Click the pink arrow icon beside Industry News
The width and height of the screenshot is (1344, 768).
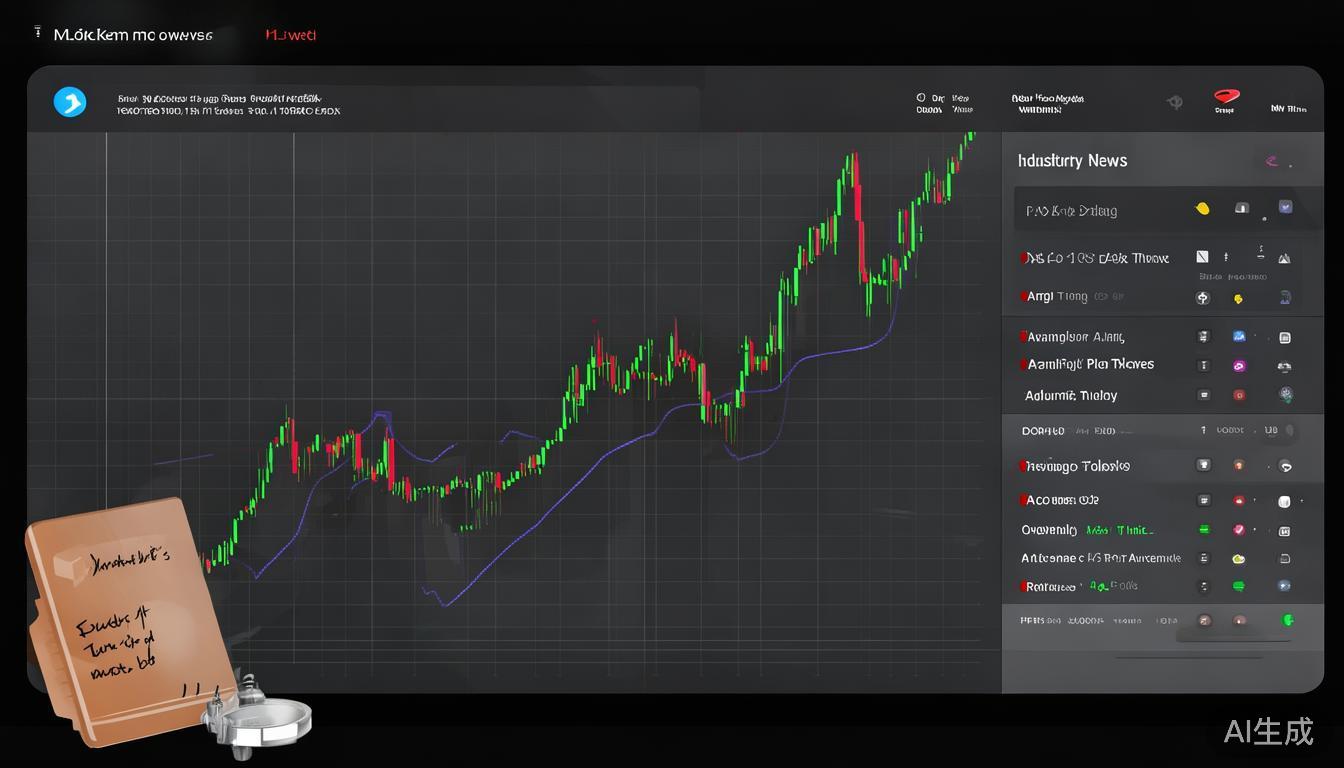tap(1272, 160)
